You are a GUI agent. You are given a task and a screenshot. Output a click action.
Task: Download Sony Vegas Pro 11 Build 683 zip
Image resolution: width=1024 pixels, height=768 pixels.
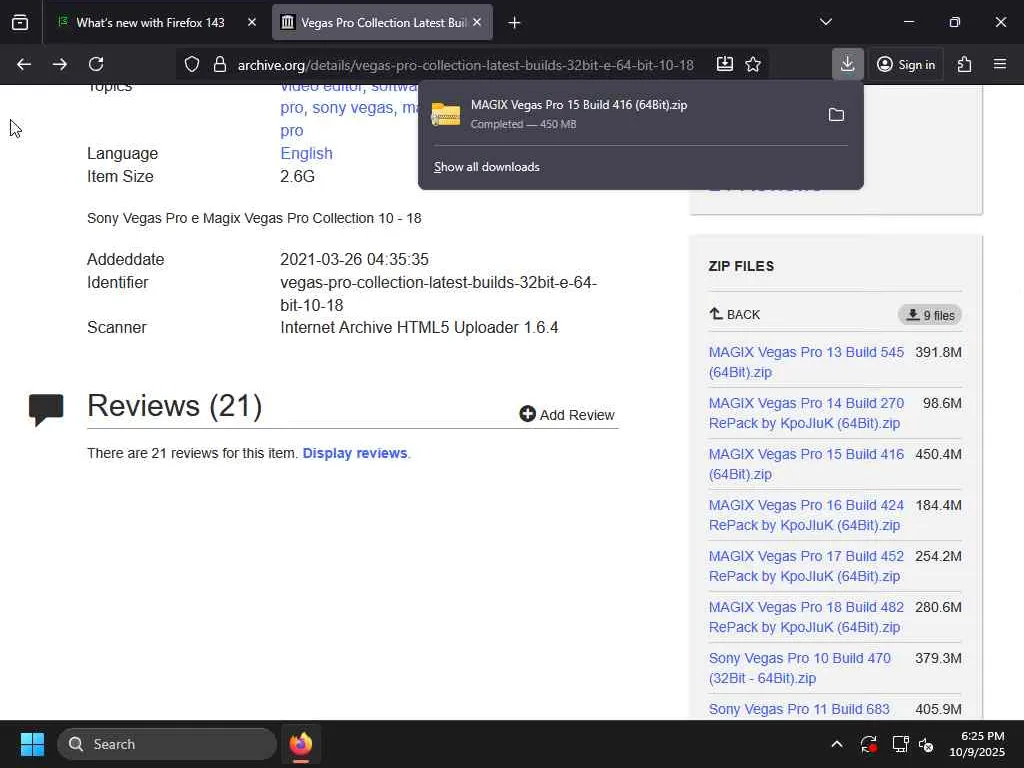tap(799, 709)
